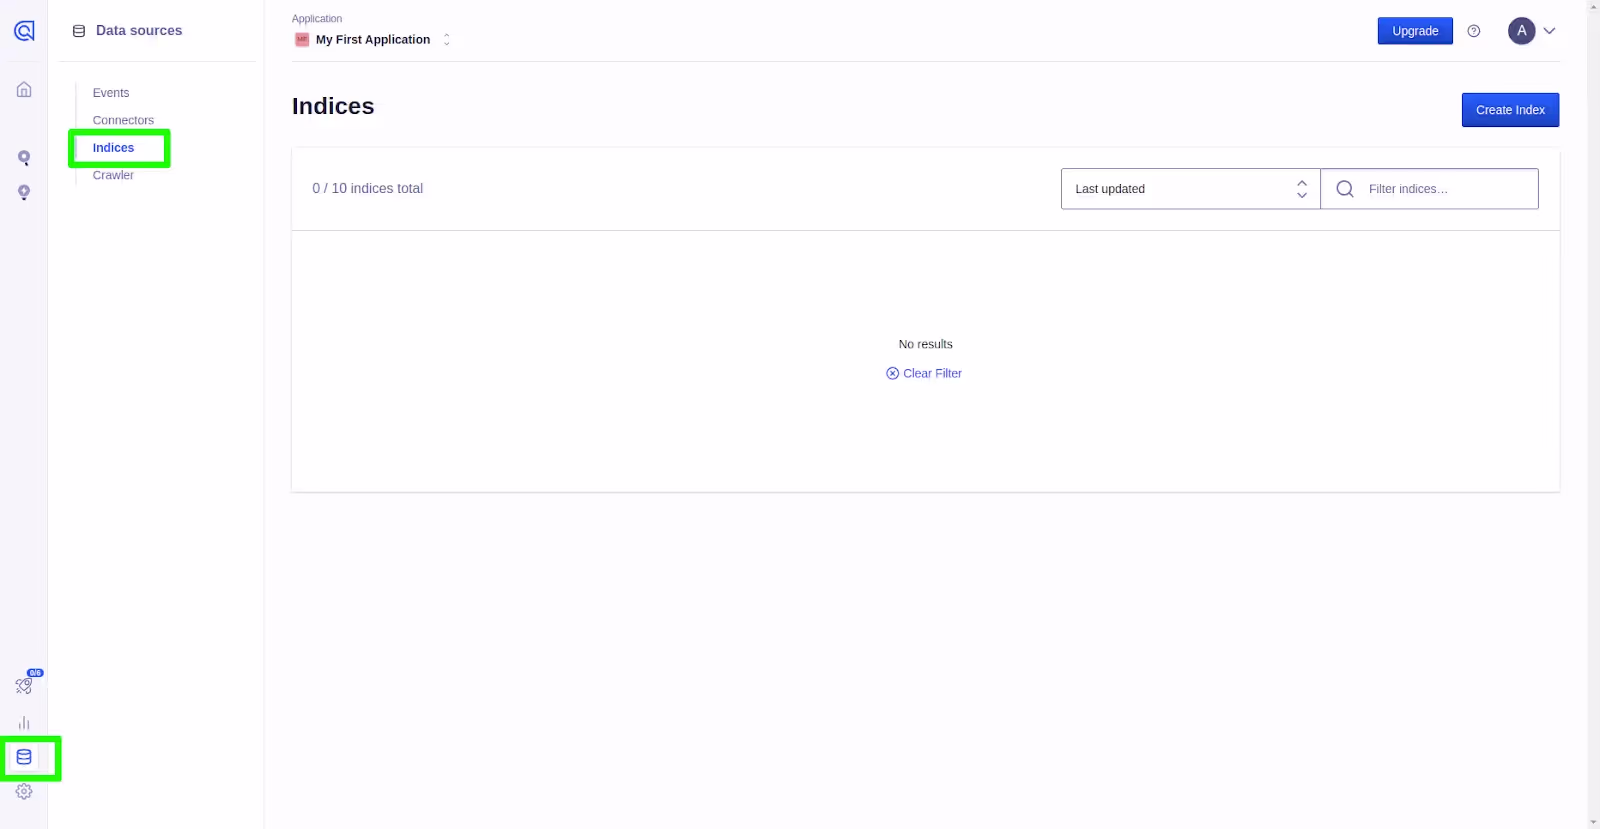This screenshot has height=829, width=1600.
Task: Go to Events in Data sources
Action: [111, 93]
